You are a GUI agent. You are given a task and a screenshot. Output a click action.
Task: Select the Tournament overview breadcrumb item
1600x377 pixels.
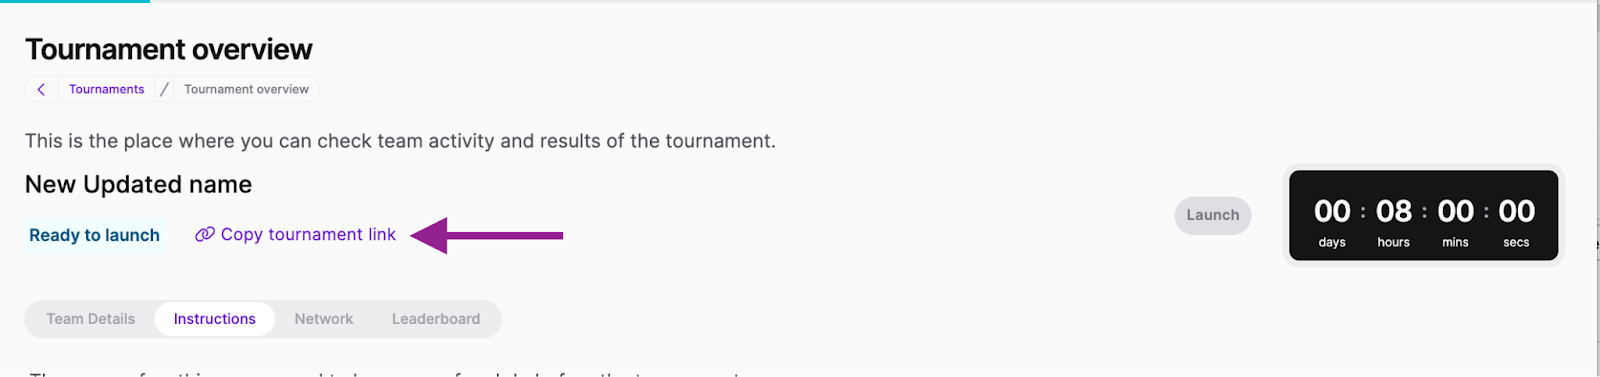click(x=246, y=89)
